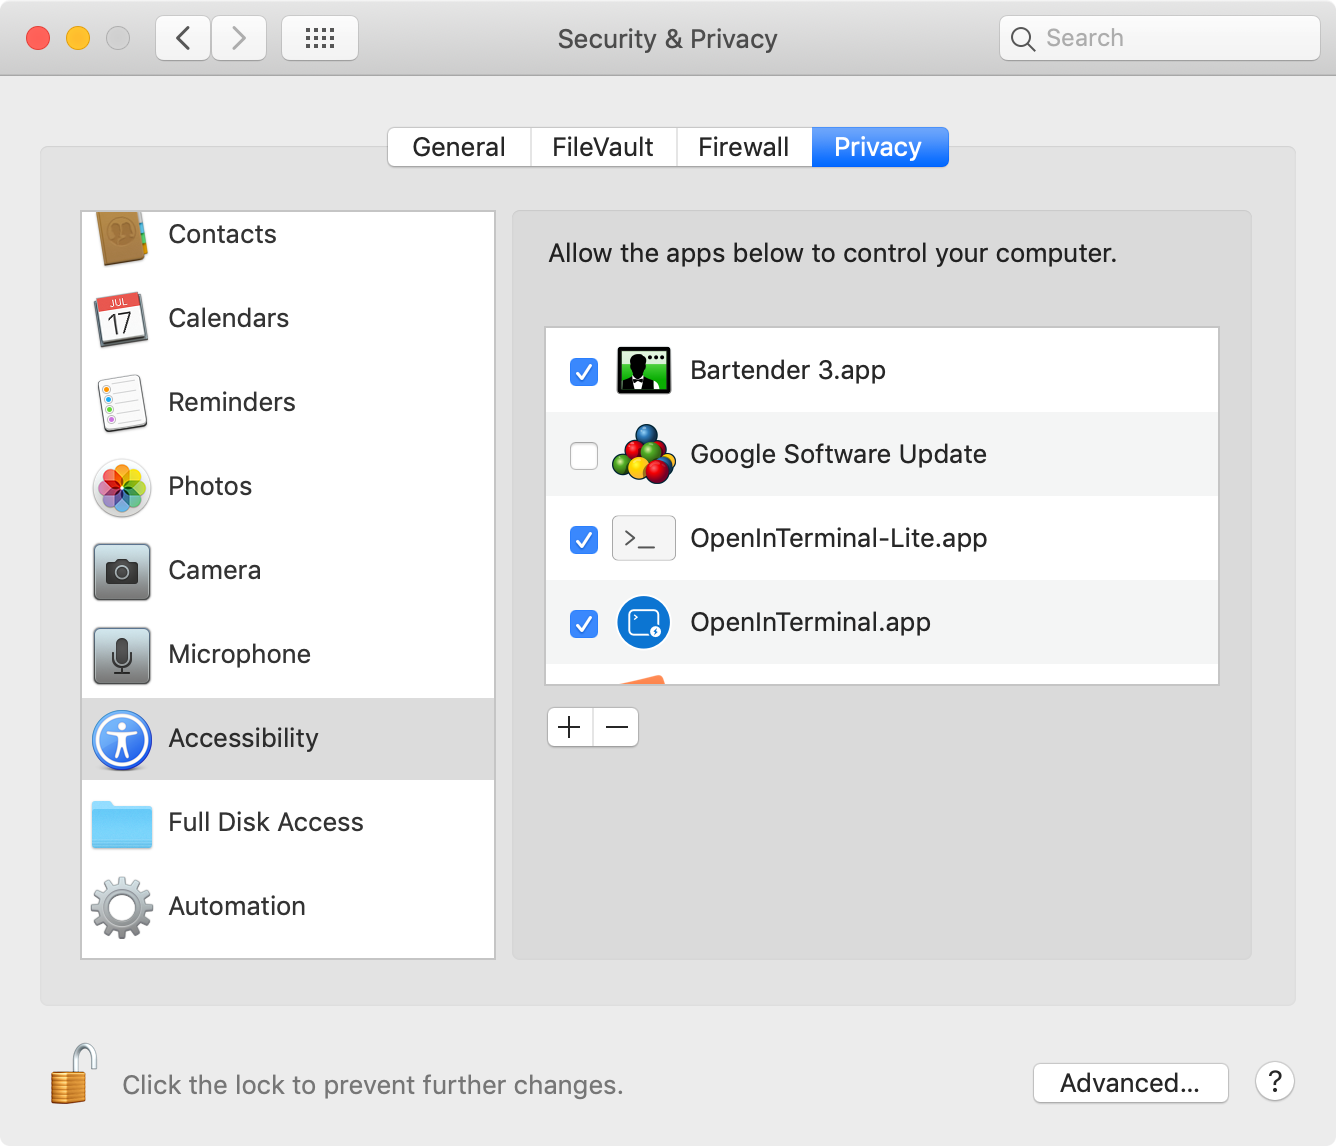Disable OpenInTerminal-Lite.app permission

coord(583,539)
